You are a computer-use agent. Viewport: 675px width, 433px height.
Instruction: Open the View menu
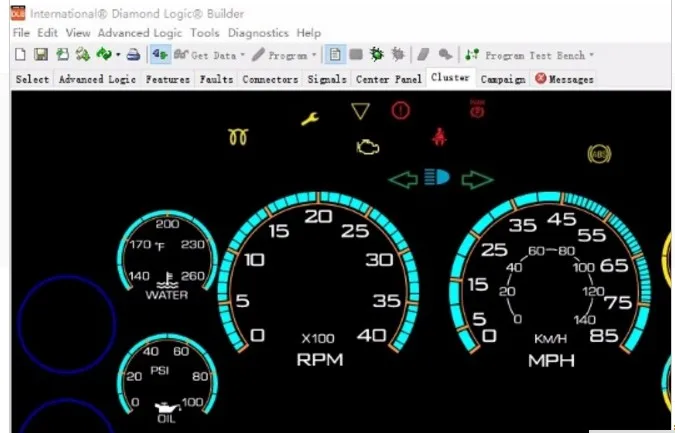[78, 33]
